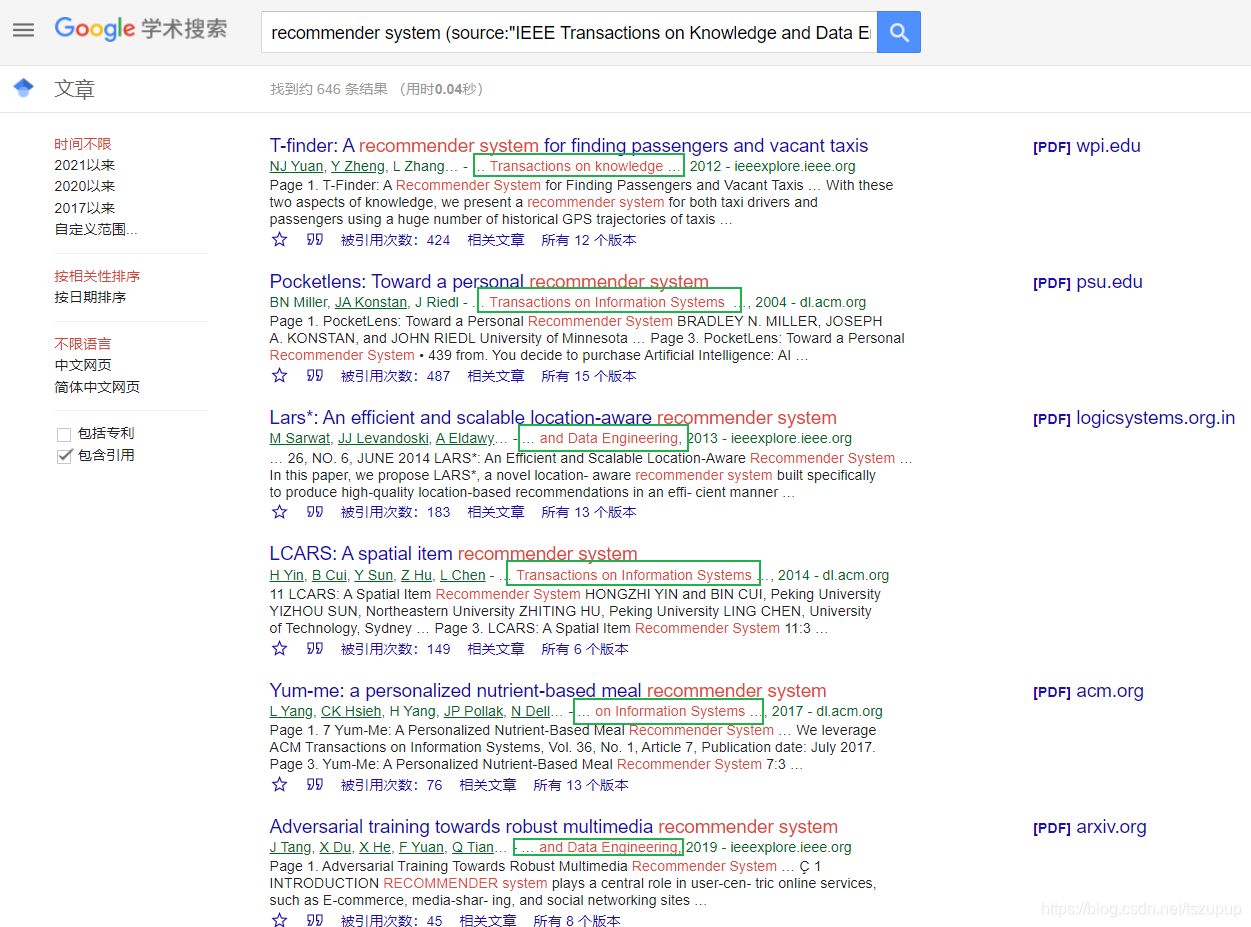Click the scholar cap icon beside 文章
The width and height of the screenshot is (1251, 927).
click(x=23, y=88)
